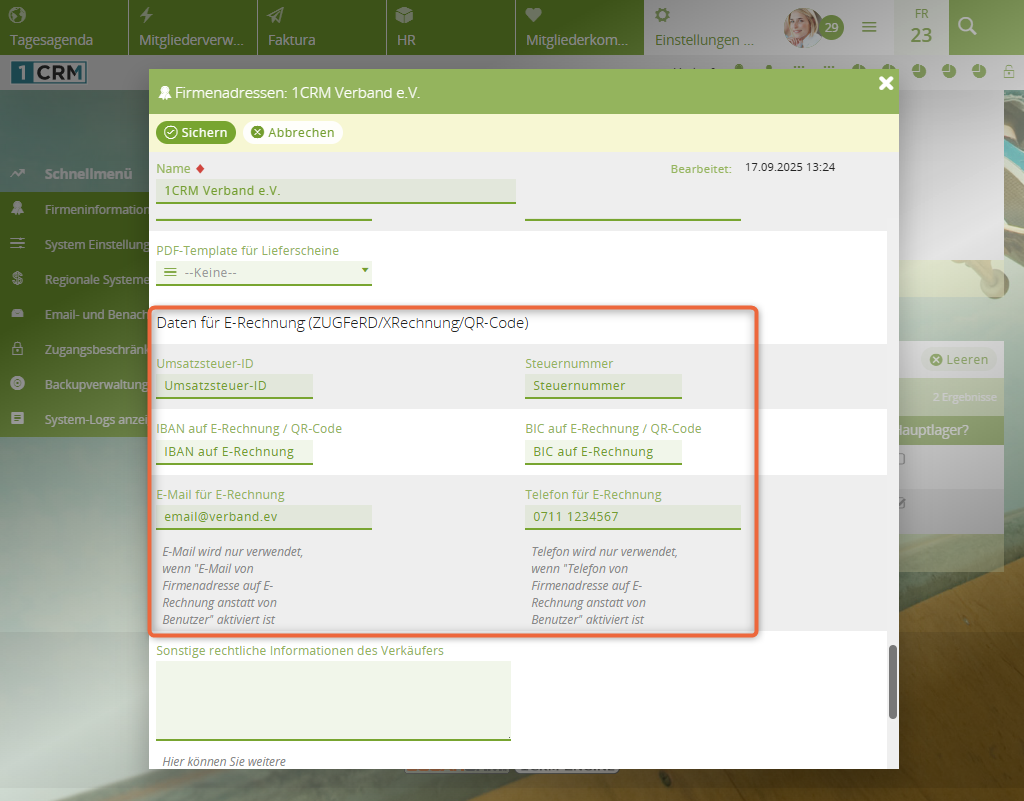
Task: Click the gear icon for Einstellungen
Action: (x=662, y=15)
